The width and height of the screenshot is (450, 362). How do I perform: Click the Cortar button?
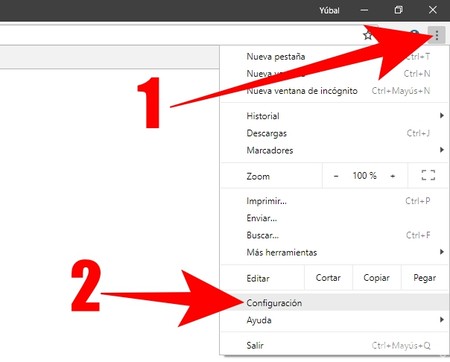point(328,278)
